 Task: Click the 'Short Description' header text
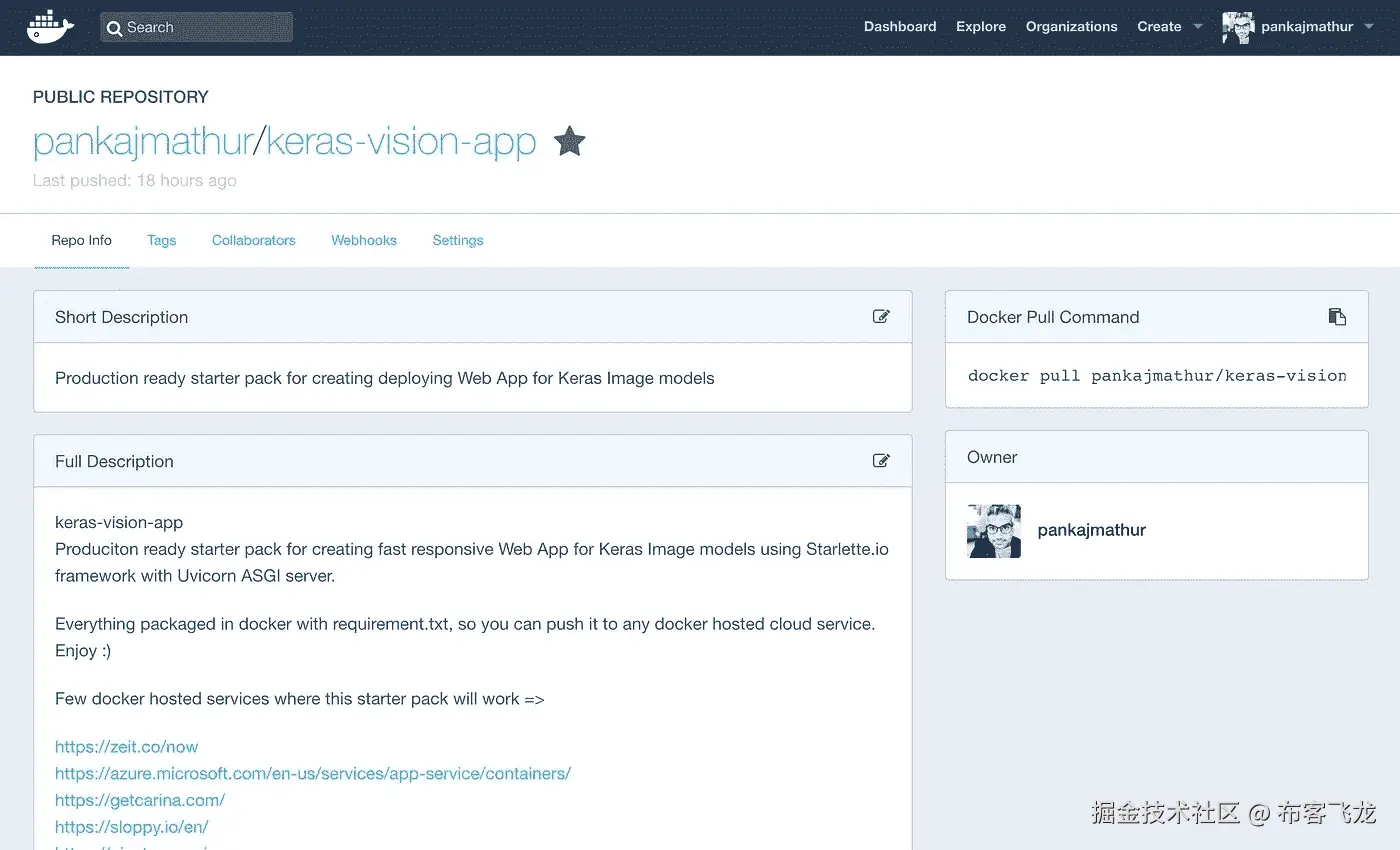(122, 317)
